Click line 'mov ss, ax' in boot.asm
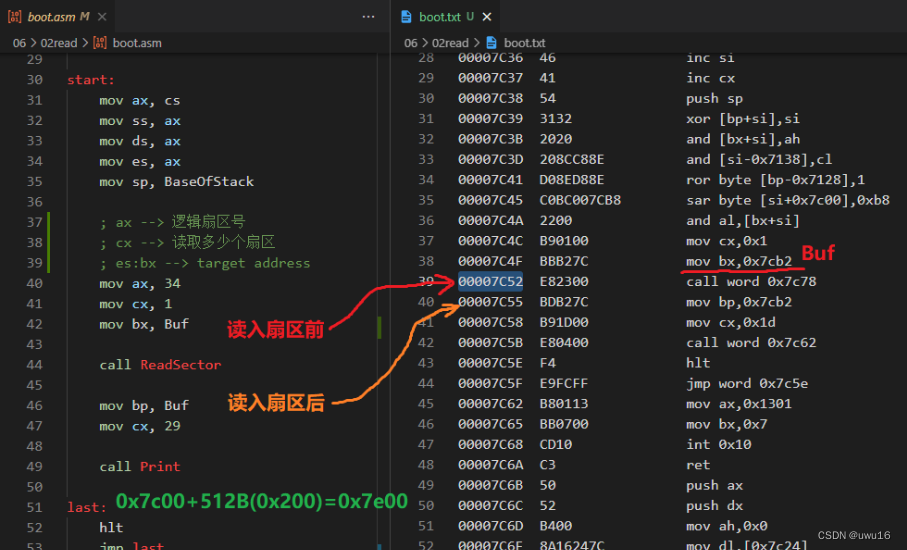This screenshot has height=550, width=907. 139,121
